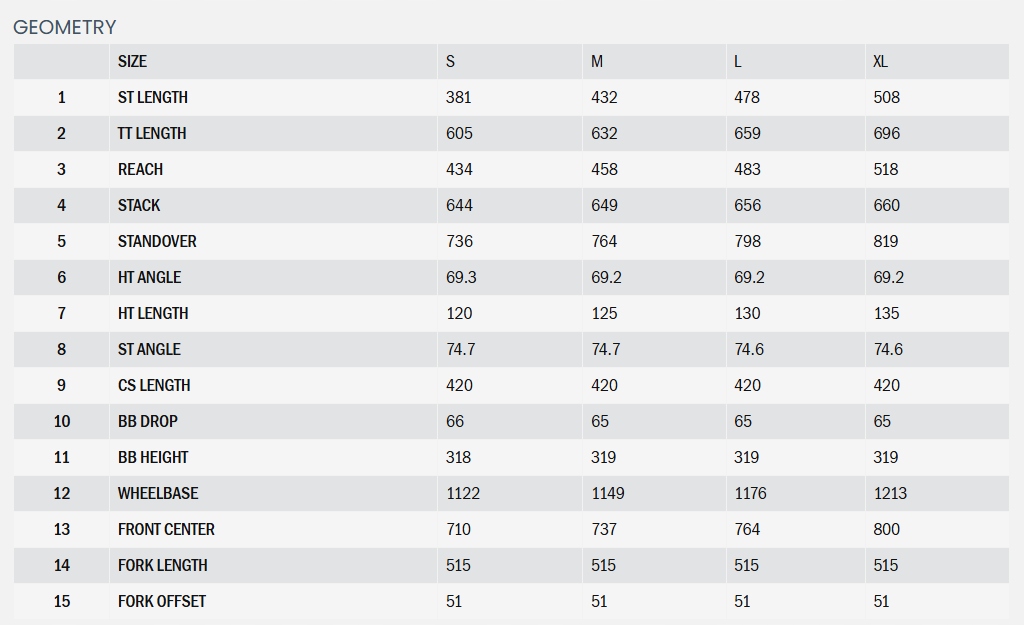Select the REACH row label

140,169
